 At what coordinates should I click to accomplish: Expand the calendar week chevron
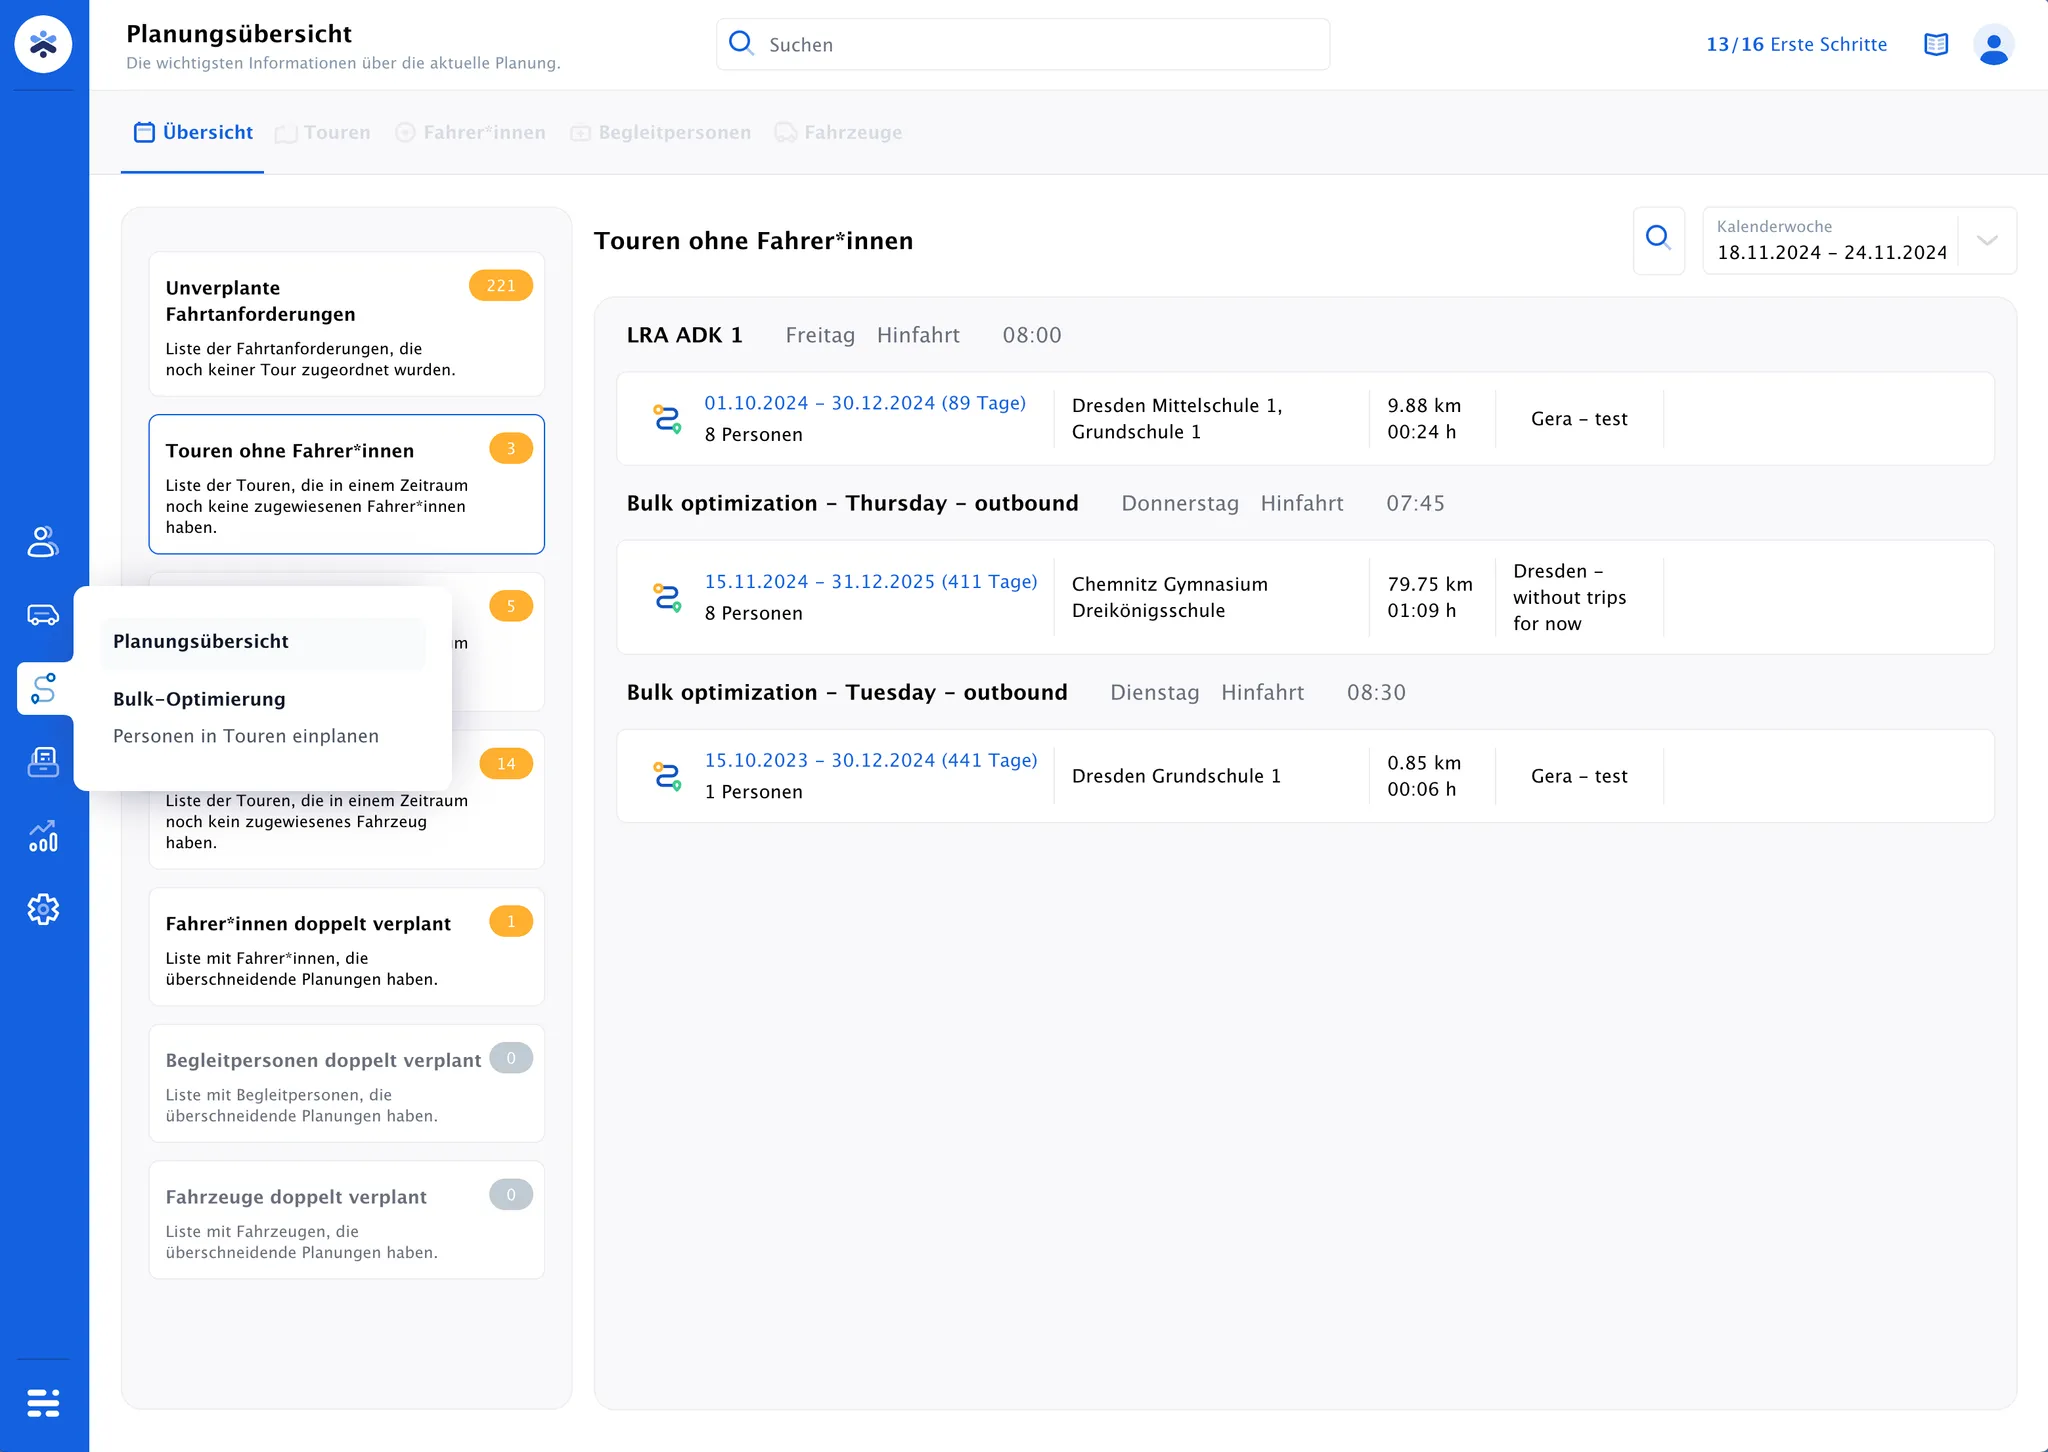click(x=1987, y=240)
